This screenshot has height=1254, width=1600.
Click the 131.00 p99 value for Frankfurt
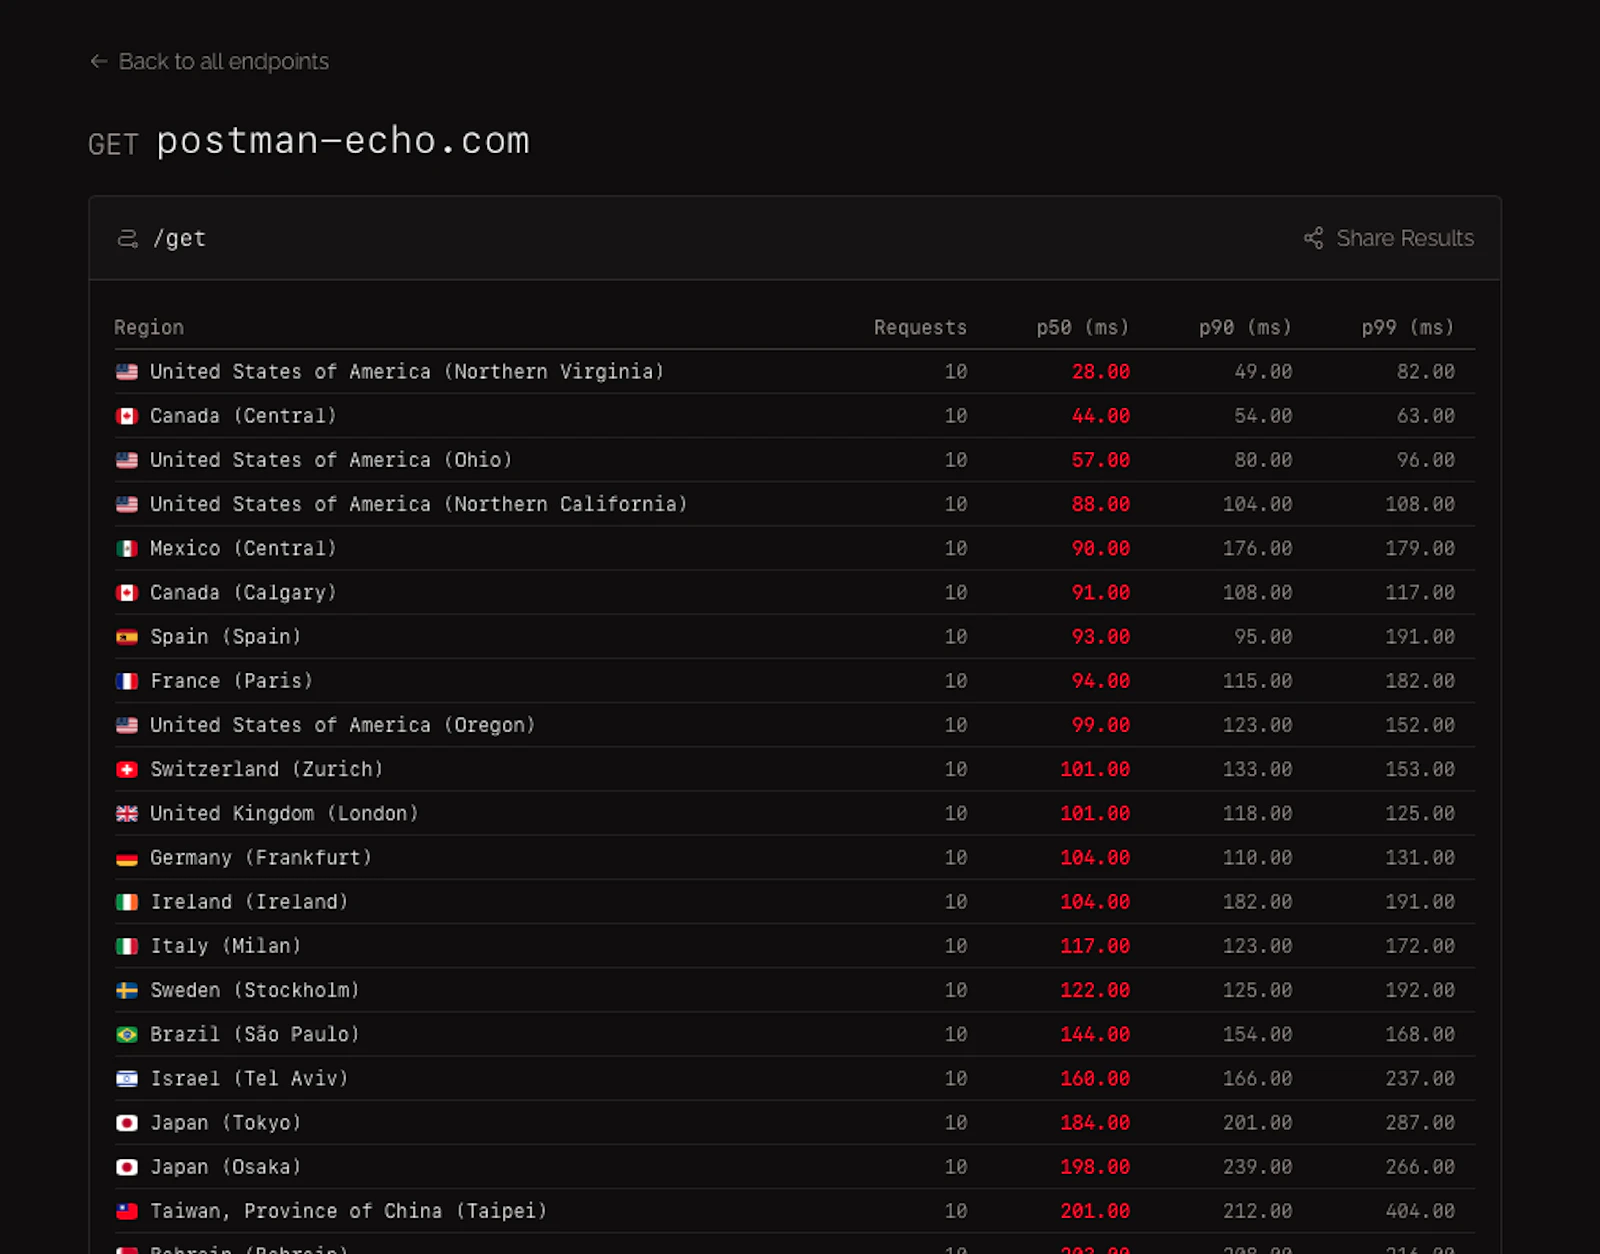tap(1420, 858)
